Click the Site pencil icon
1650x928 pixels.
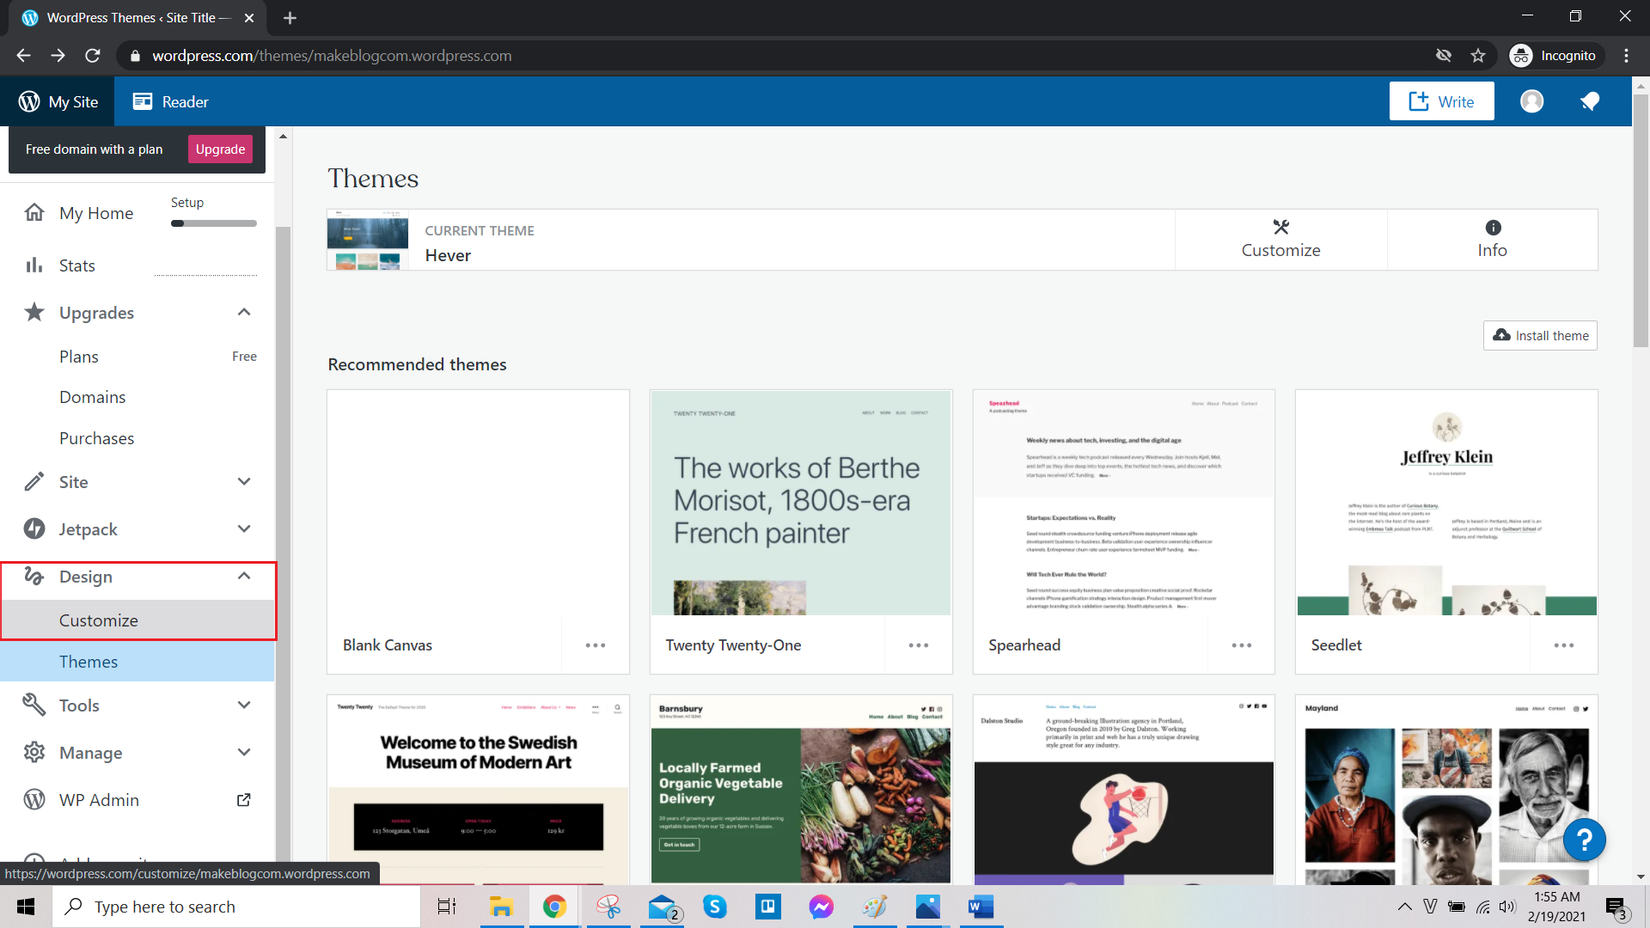(34, 482)
